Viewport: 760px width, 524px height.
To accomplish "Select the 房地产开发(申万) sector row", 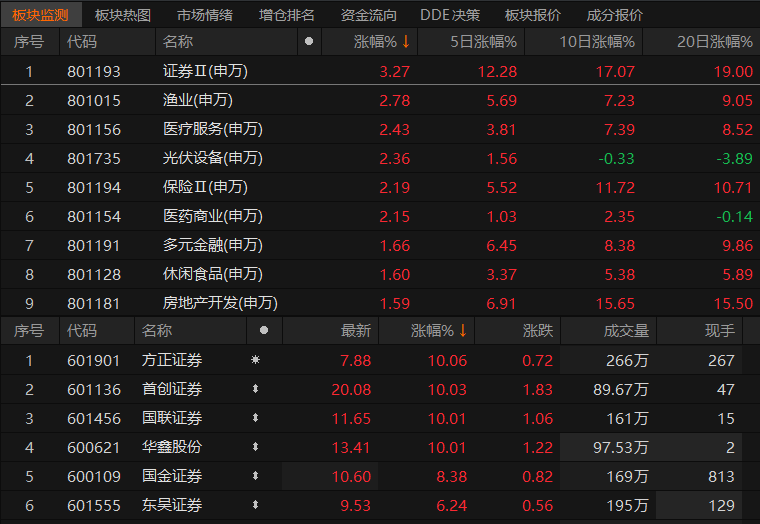I will click(220, 303).
